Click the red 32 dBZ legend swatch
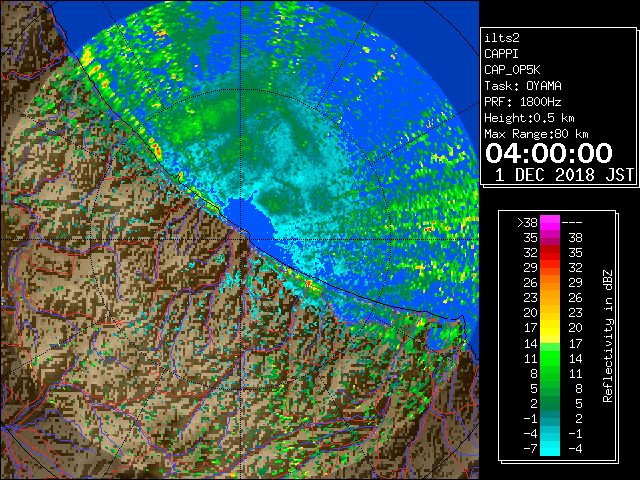 coord(550,253)
